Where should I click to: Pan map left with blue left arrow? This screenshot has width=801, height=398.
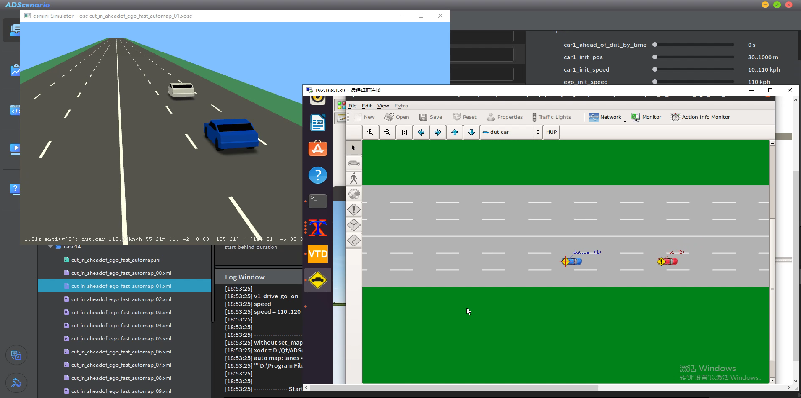(421, 132)
